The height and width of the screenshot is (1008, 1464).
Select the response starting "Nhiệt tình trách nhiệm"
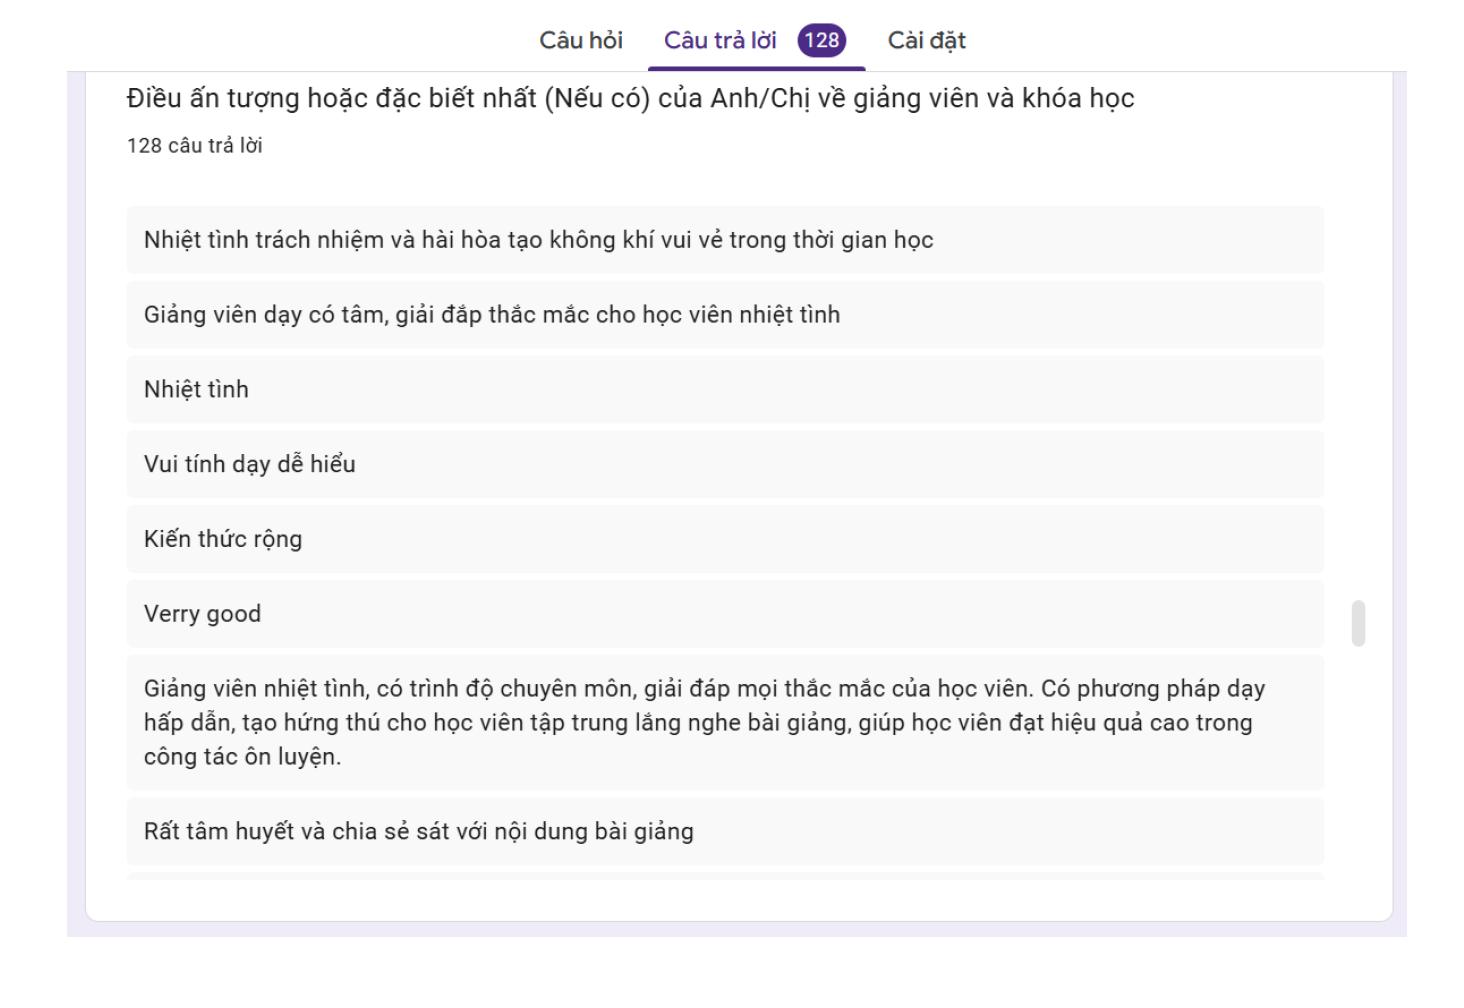538,240
